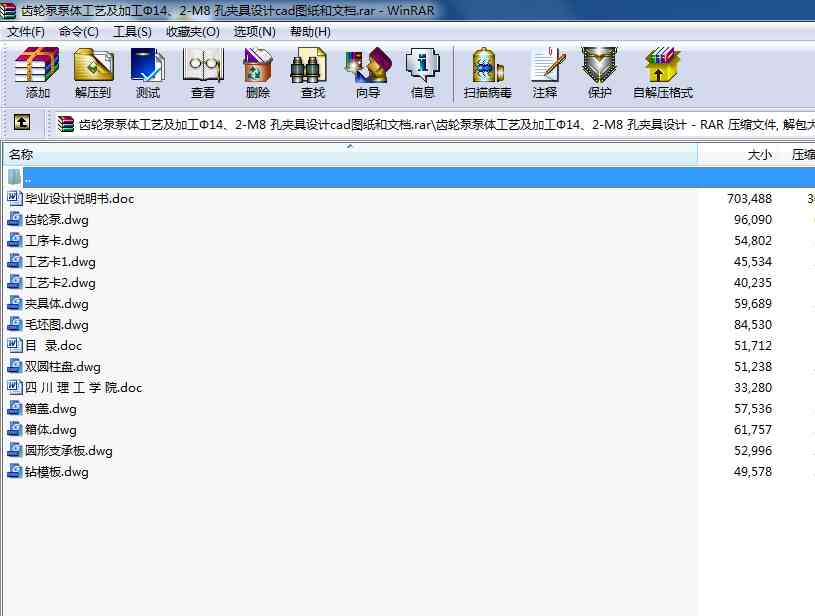Open the 选项(N) menu

pos(254,31)
